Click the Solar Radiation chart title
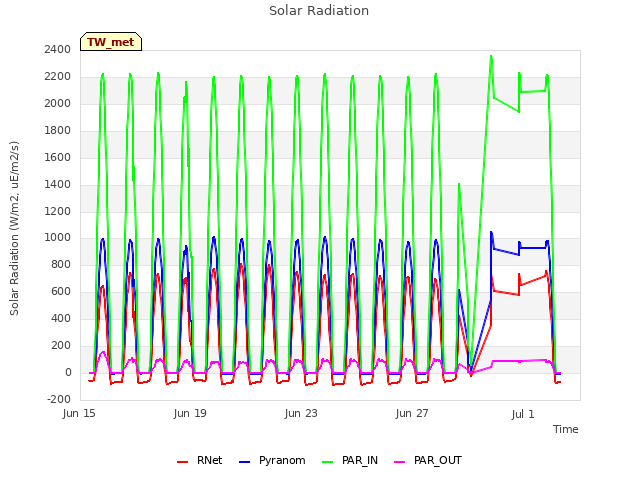Image resolution: width=640 pixels, height=480 pixels. [319, 11]
